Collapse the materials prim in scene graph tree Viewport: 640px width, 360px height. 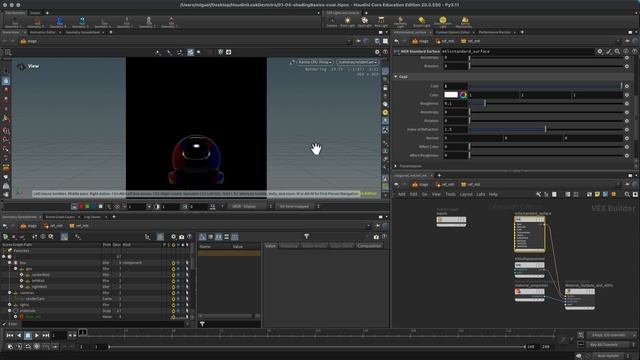click(x=9, y=311)
